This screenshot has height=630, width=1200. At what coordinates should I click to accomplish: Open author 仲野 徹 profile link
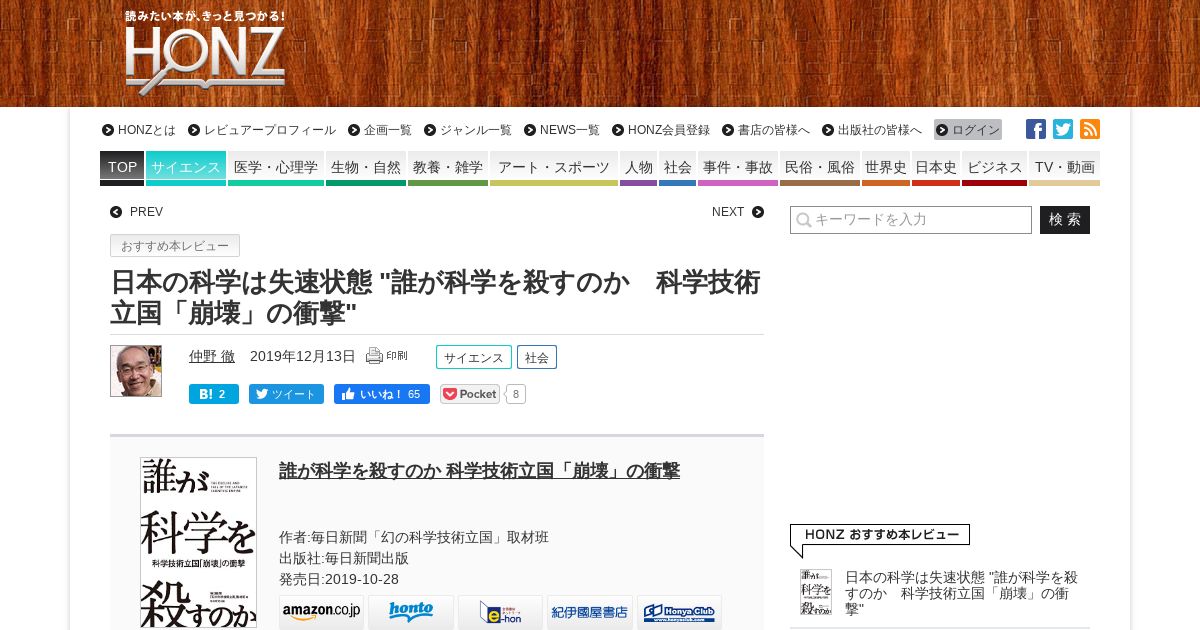coord(212,356)
